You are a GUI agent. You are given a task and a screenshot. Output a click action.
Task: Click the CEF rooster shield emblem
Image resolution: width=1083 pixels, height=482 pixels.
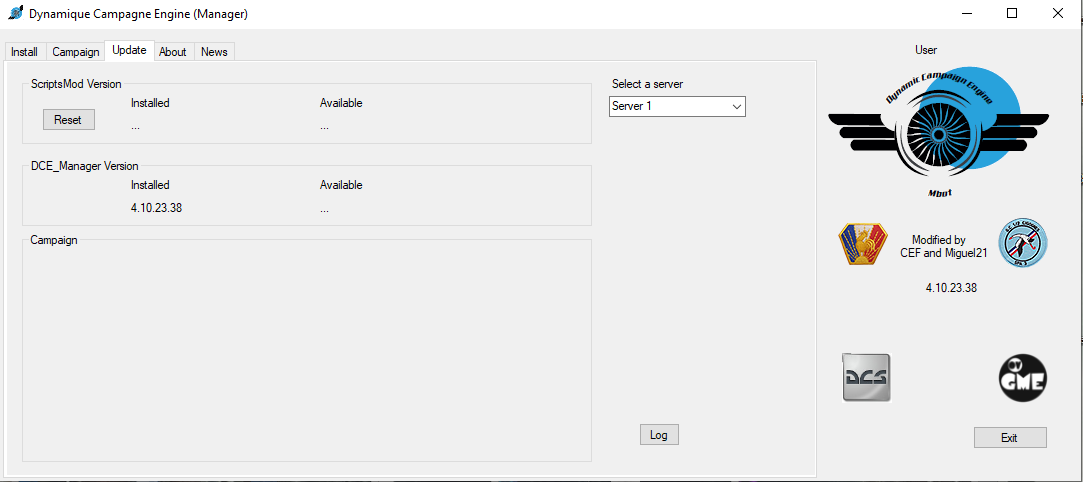pos(862,244)
